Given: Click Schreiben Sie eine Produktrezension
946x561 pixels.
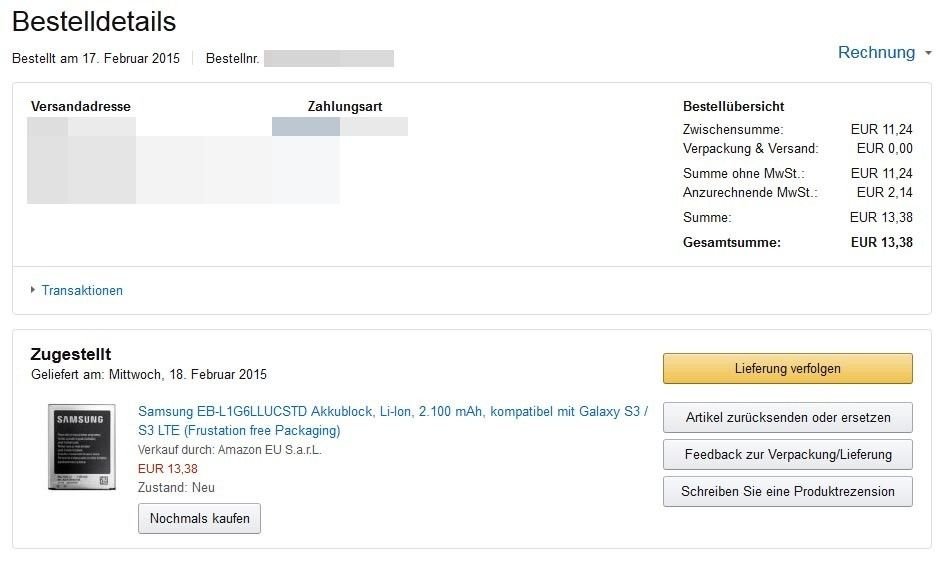Looking at the screenshot, I should click(787, 491).
